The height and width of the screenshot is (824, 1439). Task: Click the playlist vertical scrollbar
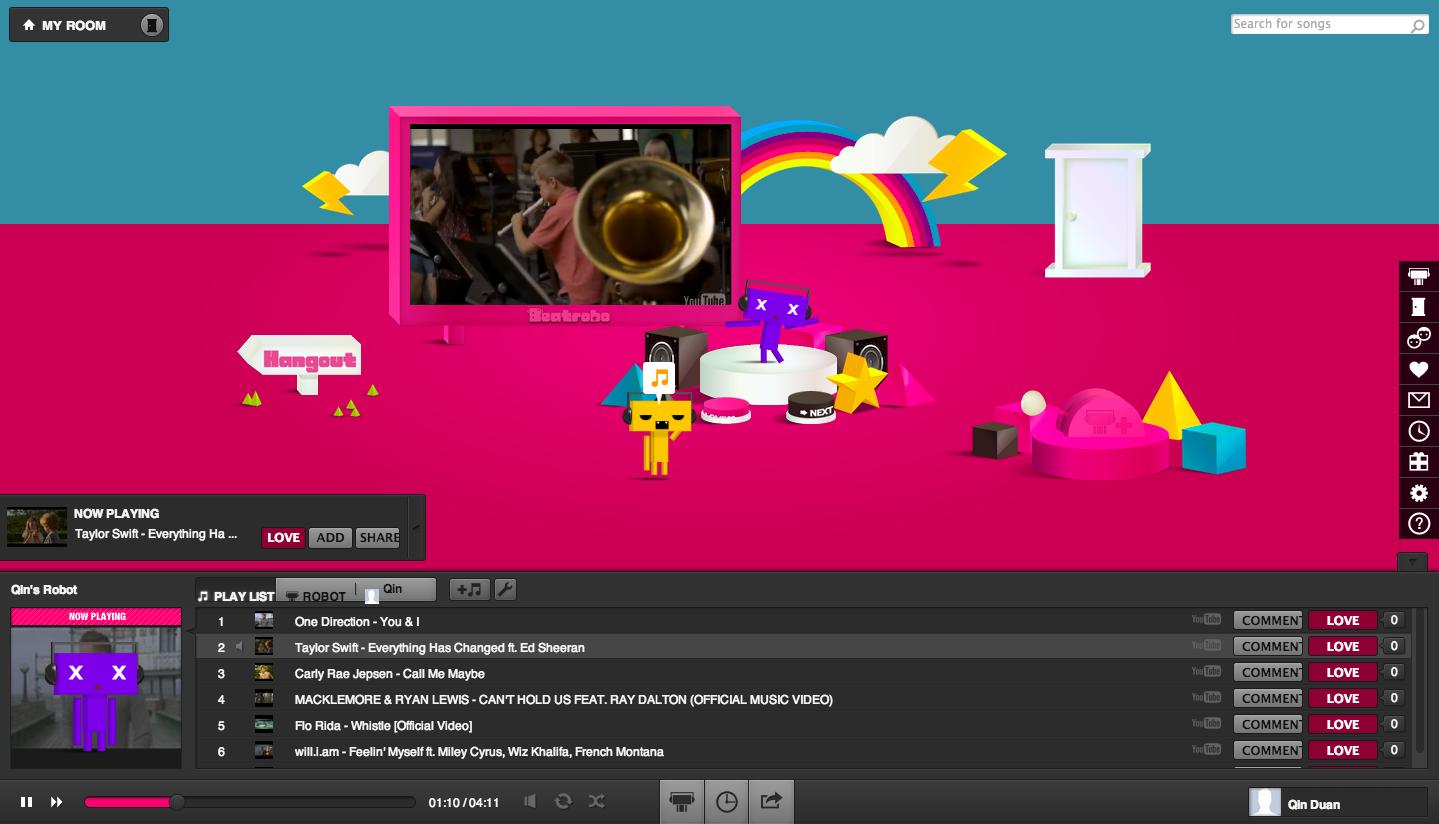coord(1421,680)
